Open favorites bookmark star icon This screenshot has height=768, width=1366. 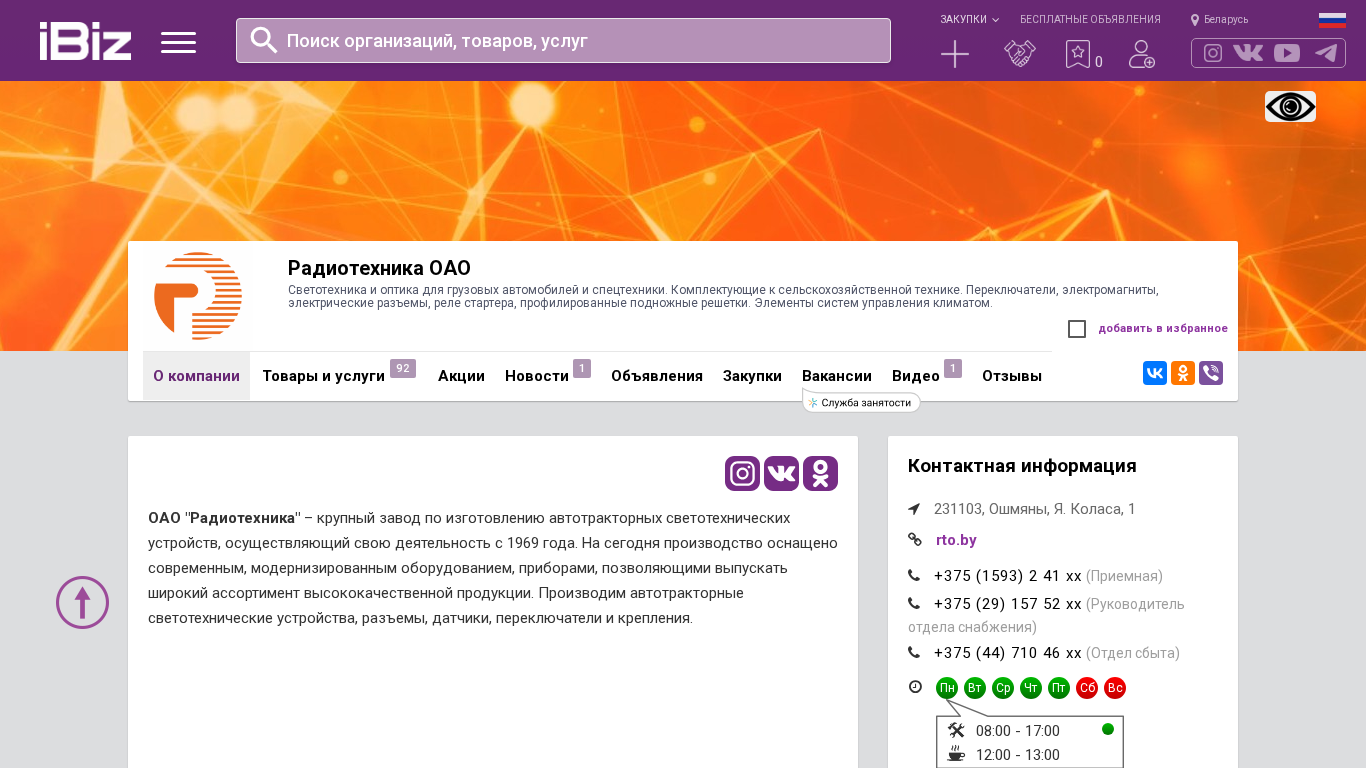pyautogui.click(x=1078, y=54)
